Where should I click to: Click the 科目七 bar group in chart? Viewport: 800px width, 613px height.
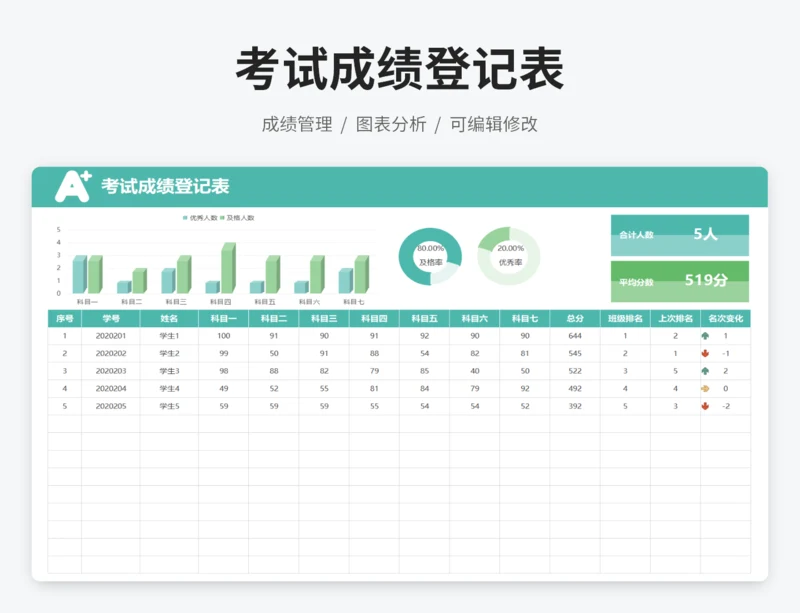[354, 274]
